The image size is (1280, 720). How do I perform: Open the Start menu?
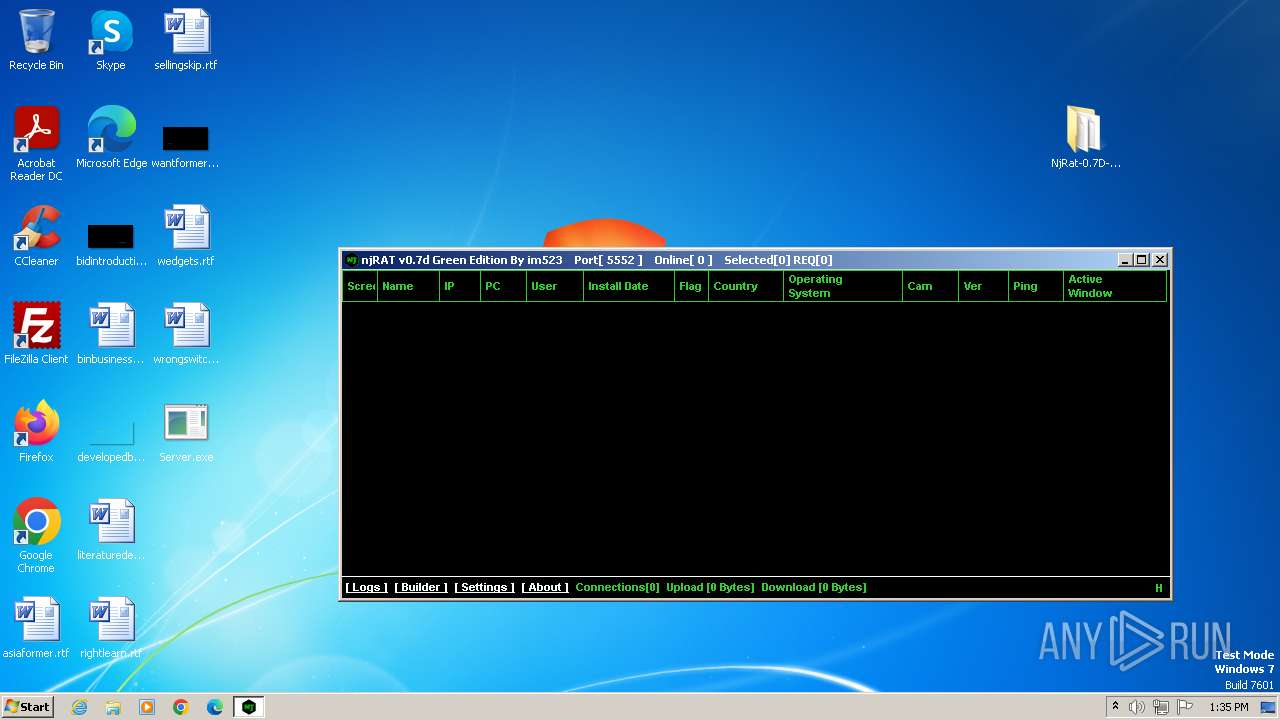click(x=28, y=707)
